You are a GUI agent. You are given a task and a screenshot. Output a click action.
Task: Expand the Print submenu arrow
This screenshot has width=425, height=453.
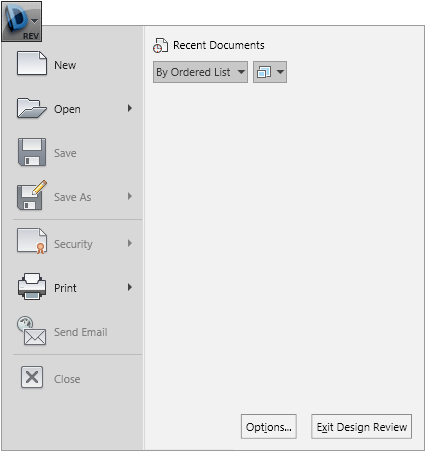130,287
